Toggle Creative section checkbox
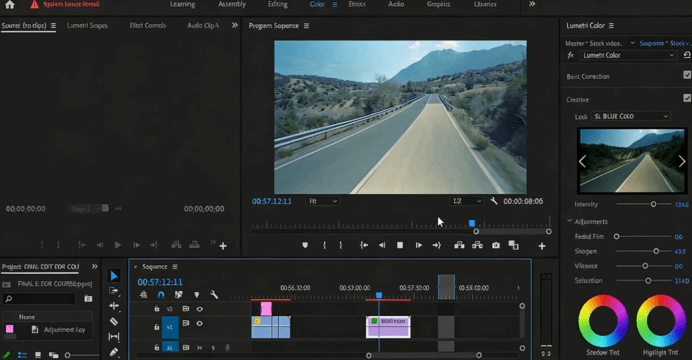The image size is (692, 360). (687, 98)
